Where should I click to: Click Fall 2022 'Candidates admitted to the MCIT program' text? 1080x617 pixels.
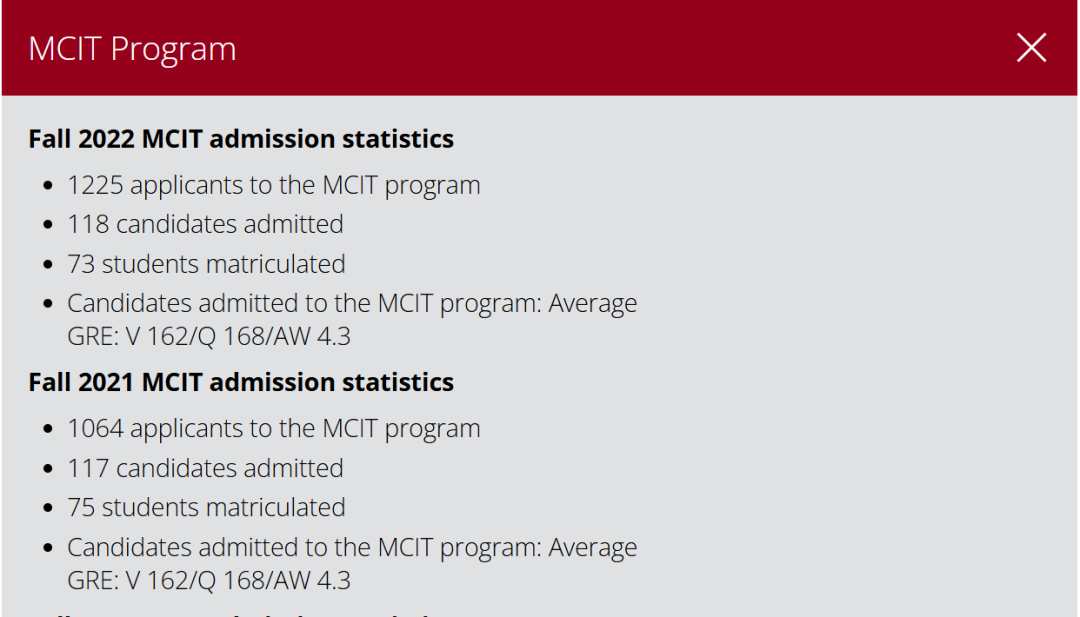[351, 303]
